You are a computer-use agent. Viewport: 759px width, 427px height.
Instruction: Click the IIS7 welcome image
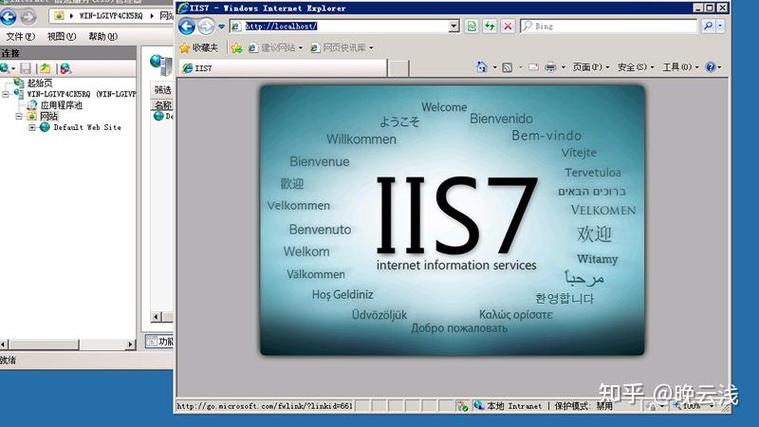click(x=452, y=220)
